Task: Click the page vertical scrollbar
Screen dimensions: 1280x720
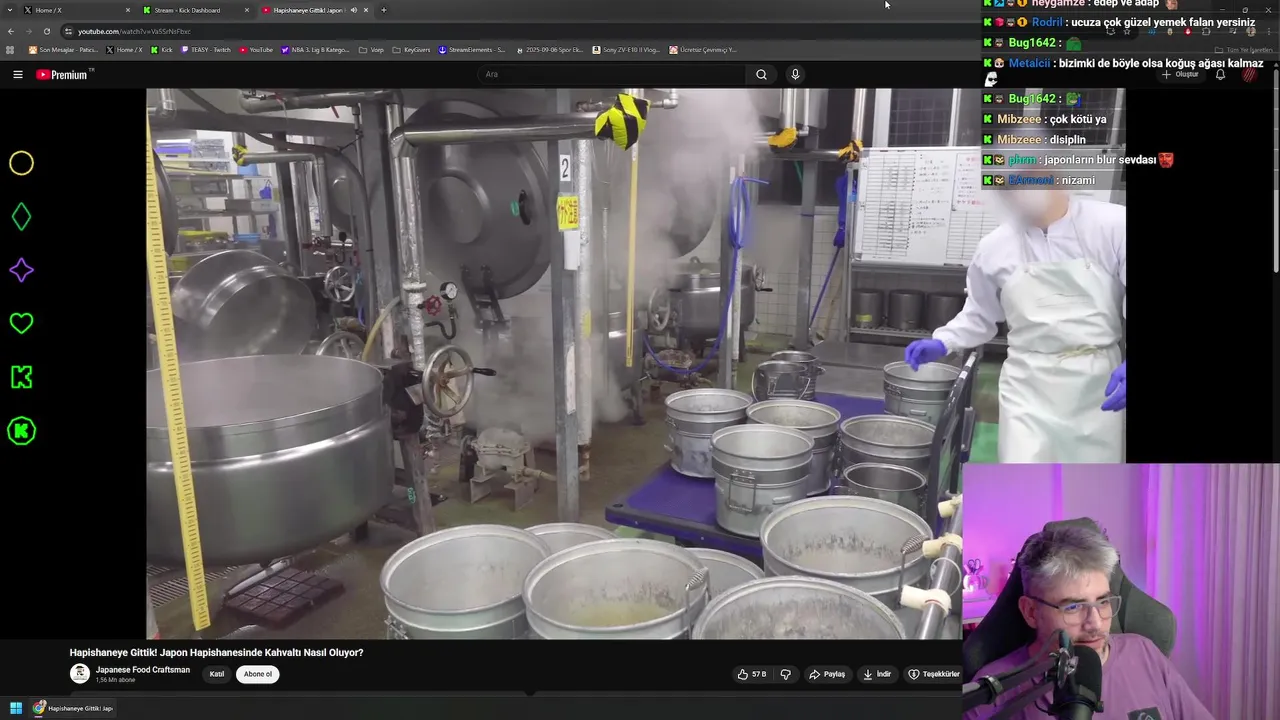Action: 1276,172
